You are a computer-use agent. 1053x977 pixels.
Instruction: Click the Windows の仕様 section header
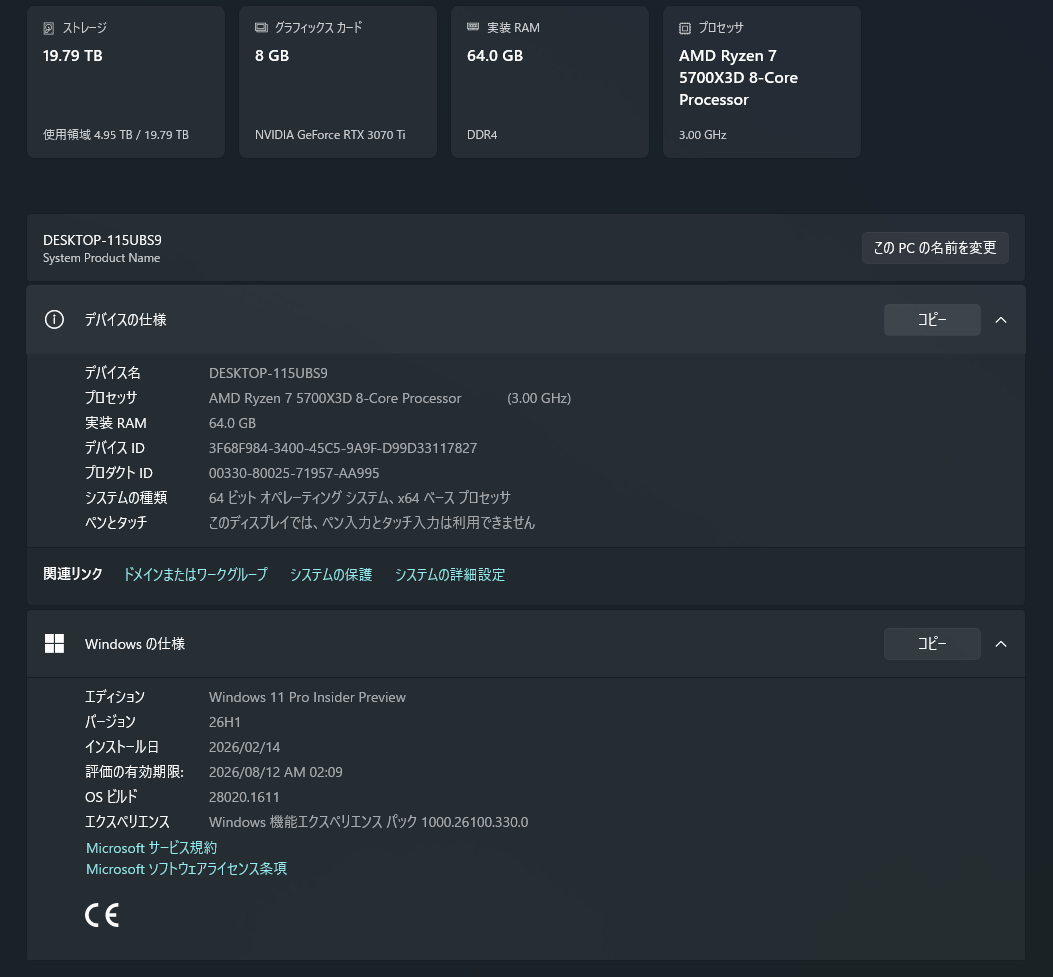(x=526, y=644)
